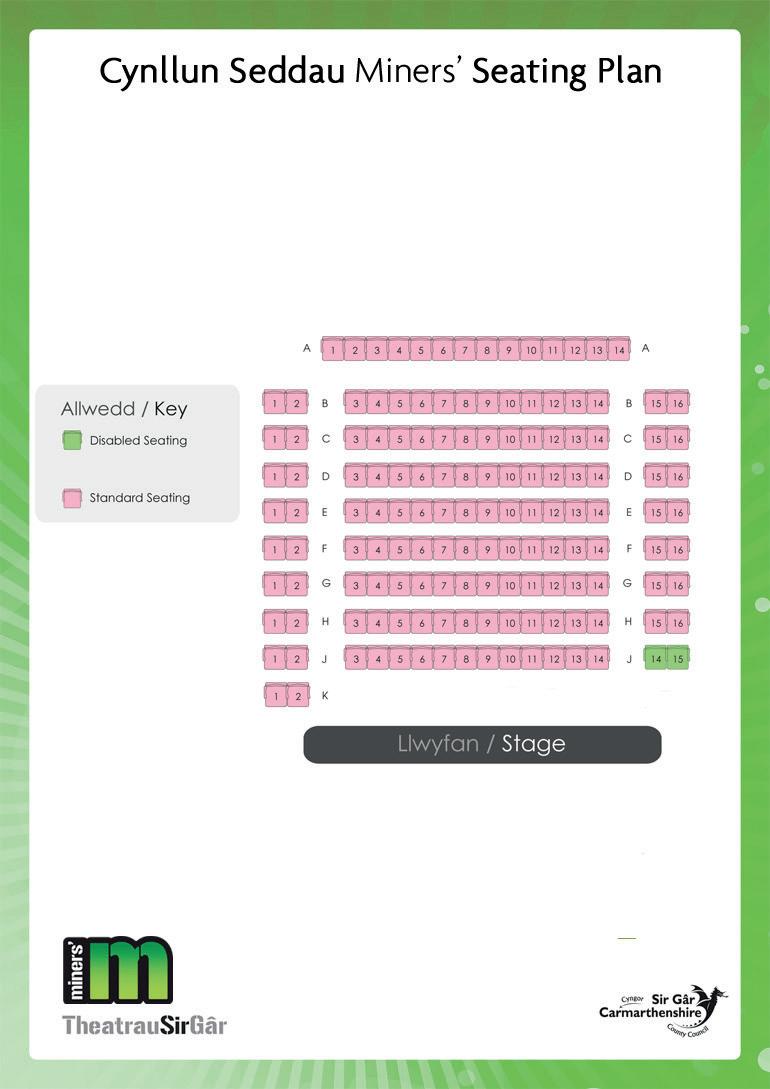Select seat 1 in row A
The height and width of the screenshot is (1089, 770).
click(333, 349)
